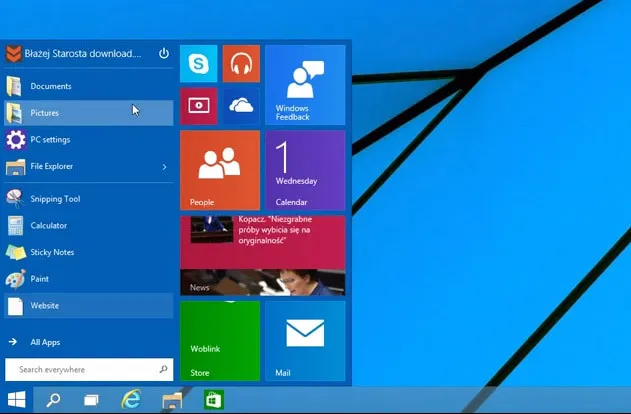The image size is (631, 414).
Task: Launch the Music headphones tile
Action: coord(241,63)
